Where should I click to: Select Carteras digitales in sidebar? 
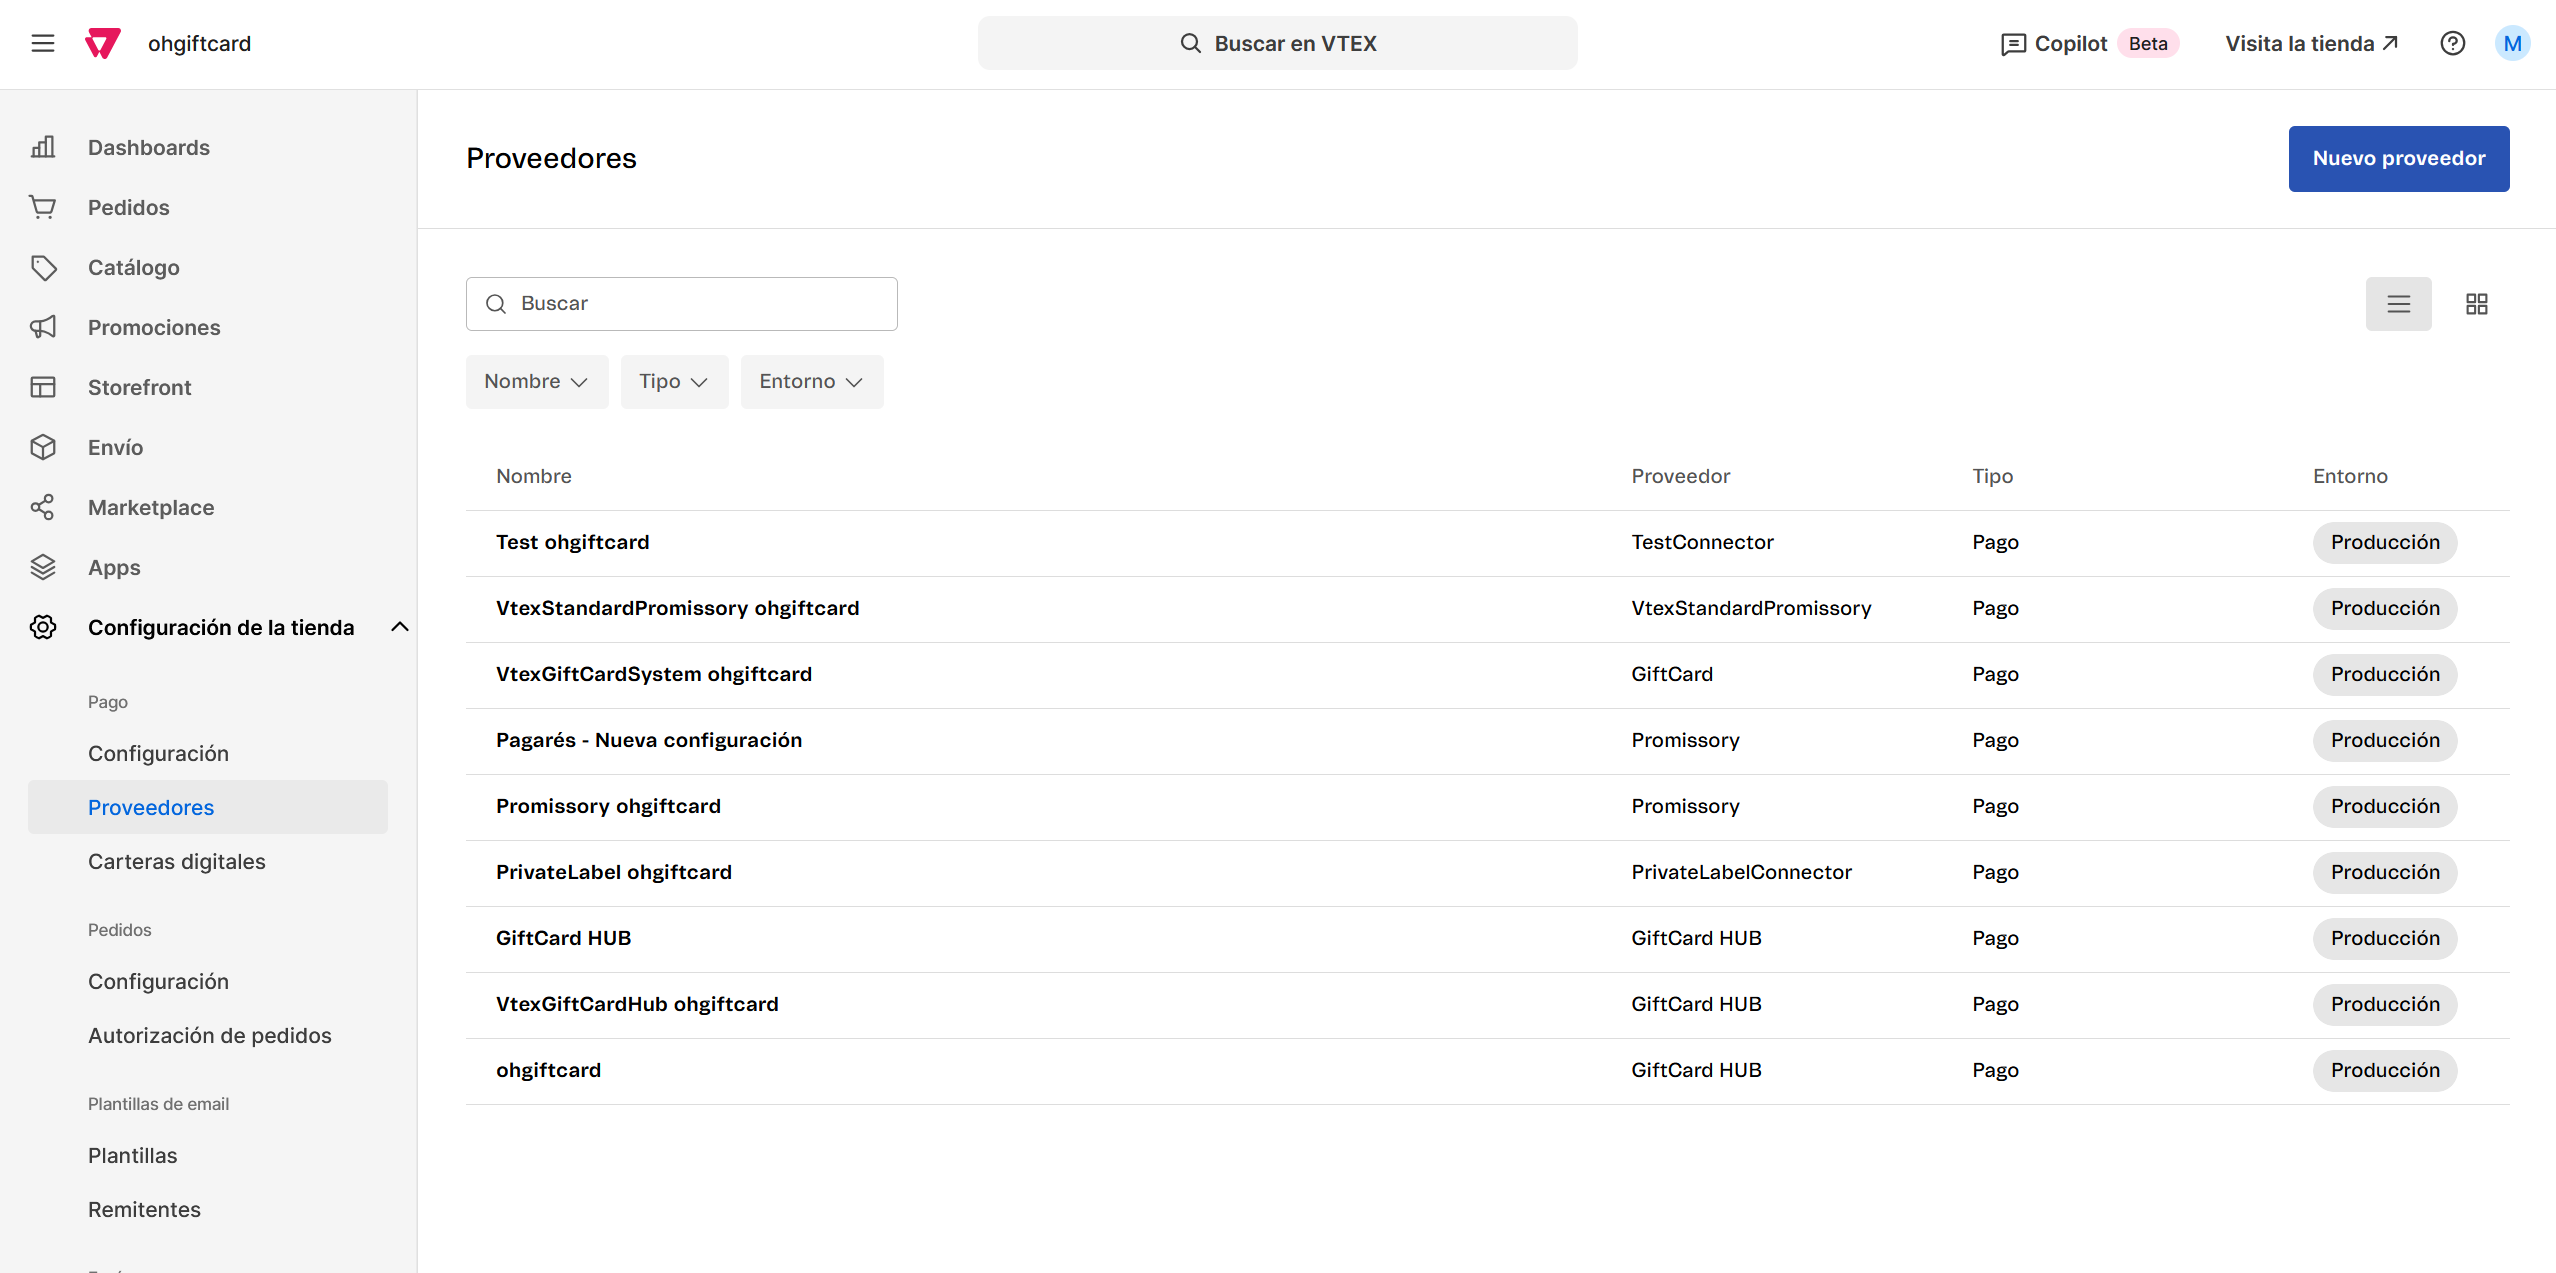pos(177,861)
